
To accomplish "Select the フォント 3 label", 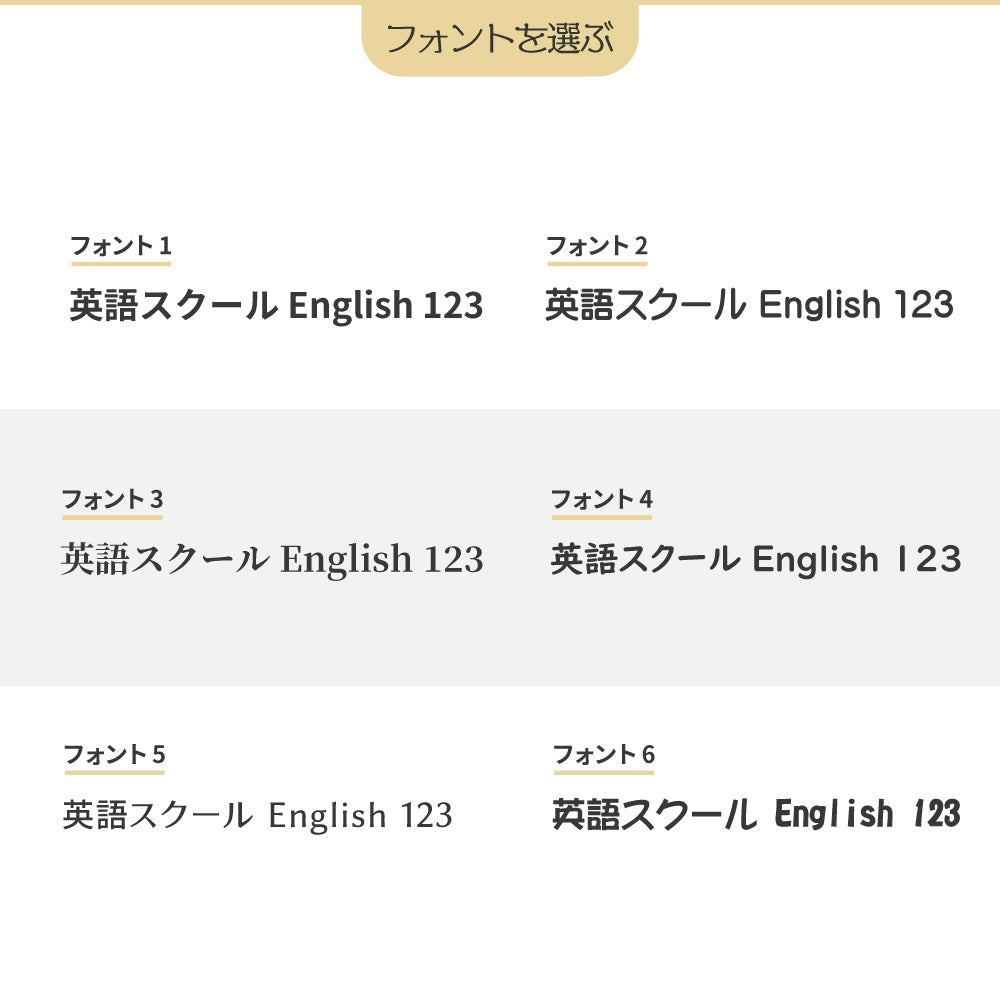I will [112, 499].
